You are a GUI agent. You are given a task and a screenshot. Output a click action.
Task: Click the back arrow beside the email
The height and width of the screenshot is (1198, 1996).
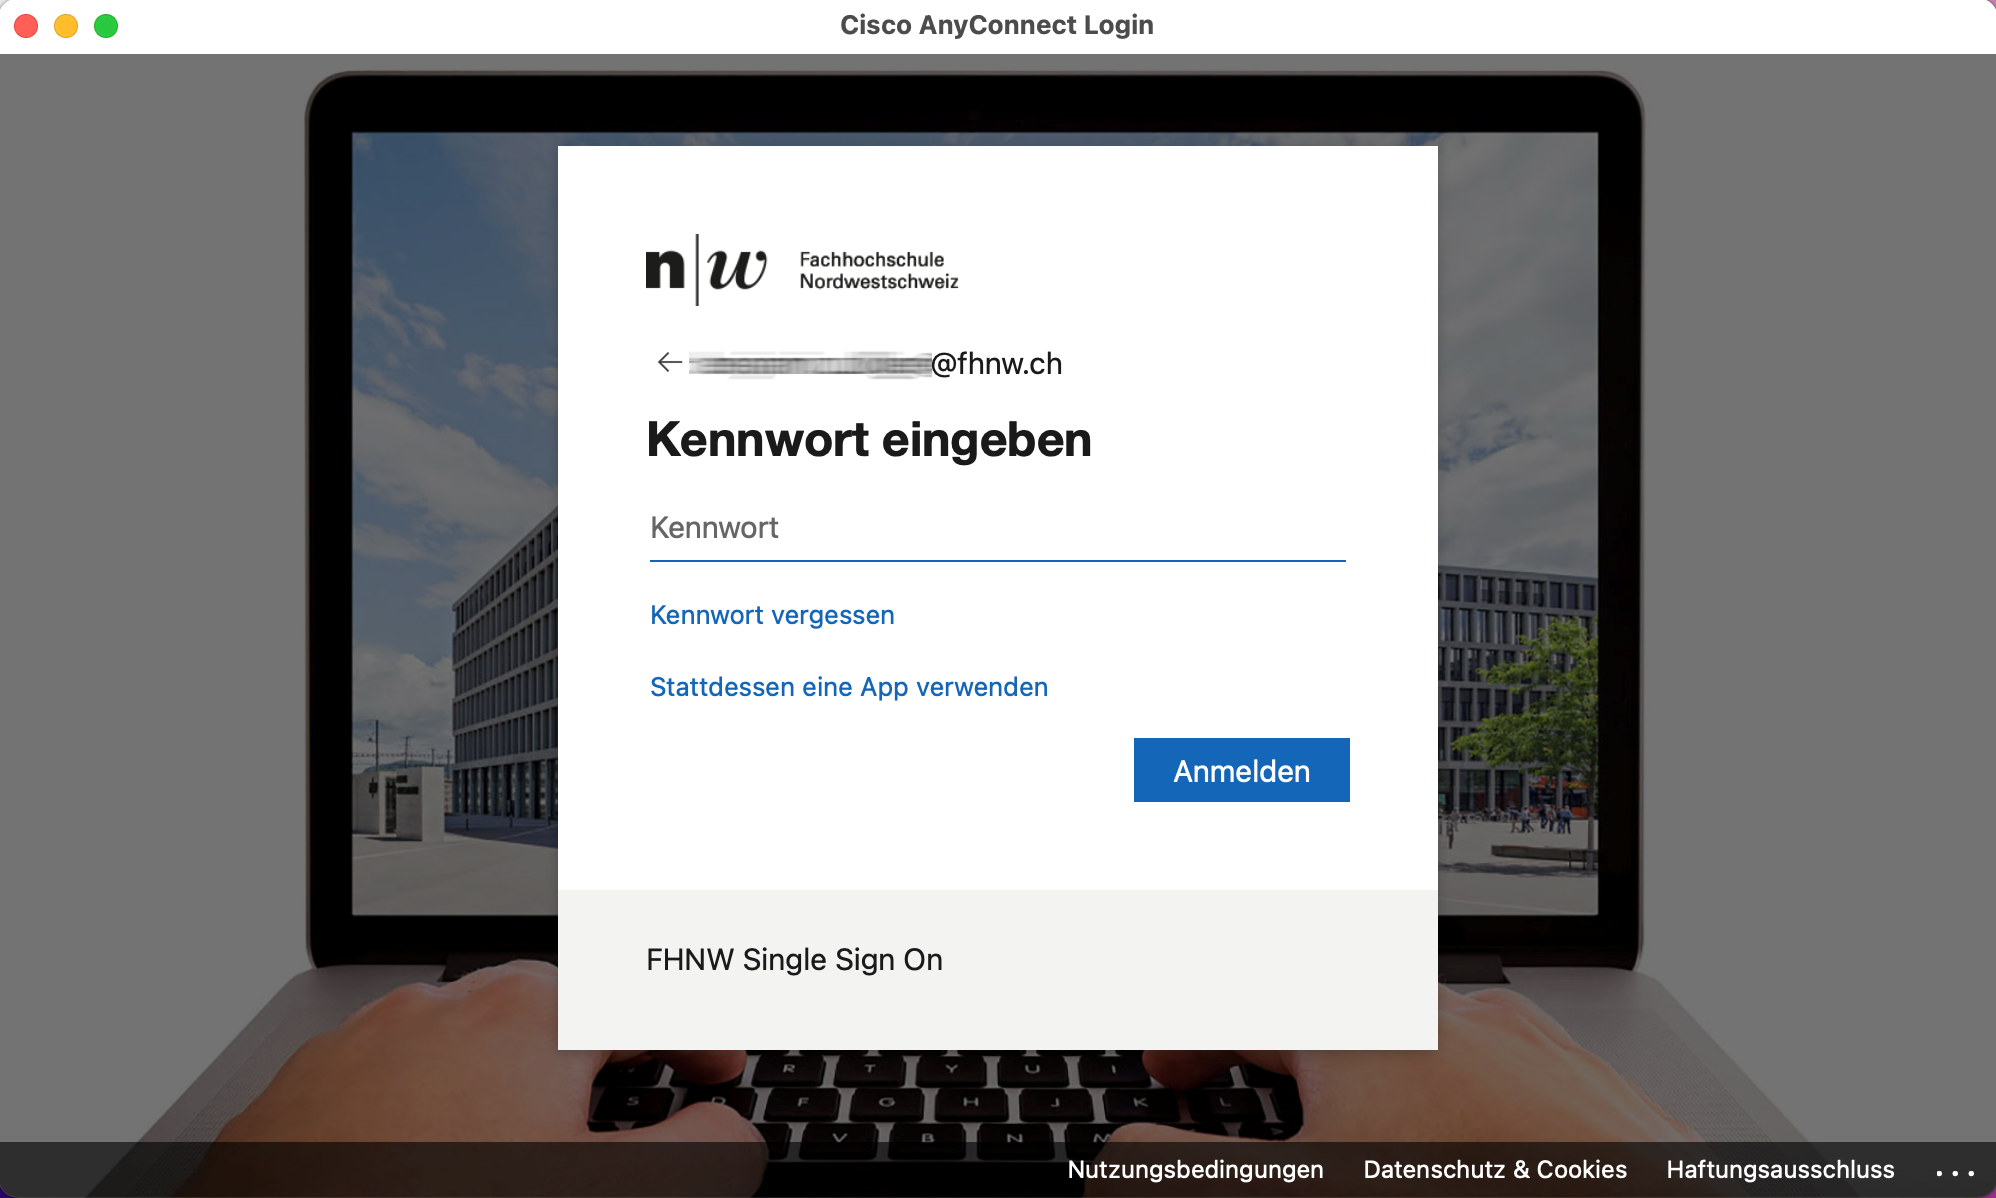(669, 362)
